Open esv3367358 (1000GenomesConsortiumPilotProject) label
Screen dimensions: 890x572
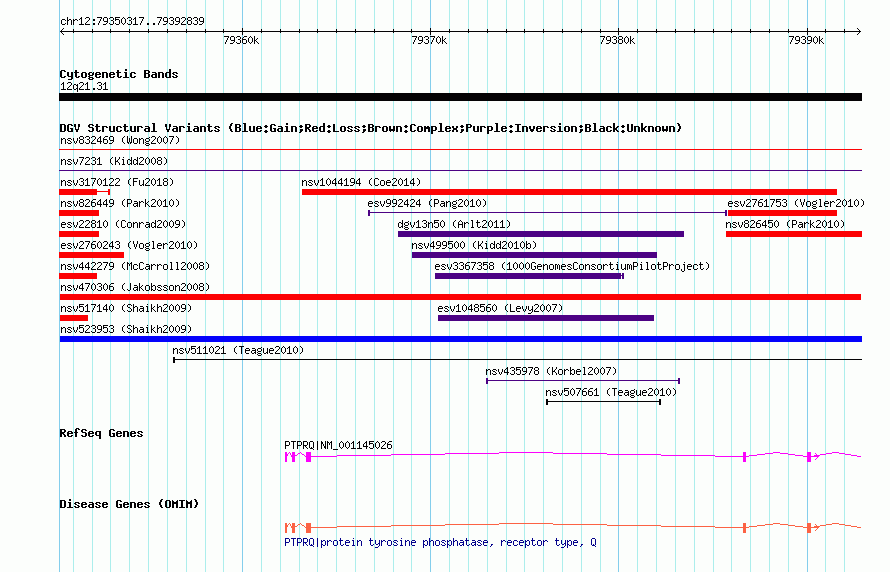(x=572, y=266)
